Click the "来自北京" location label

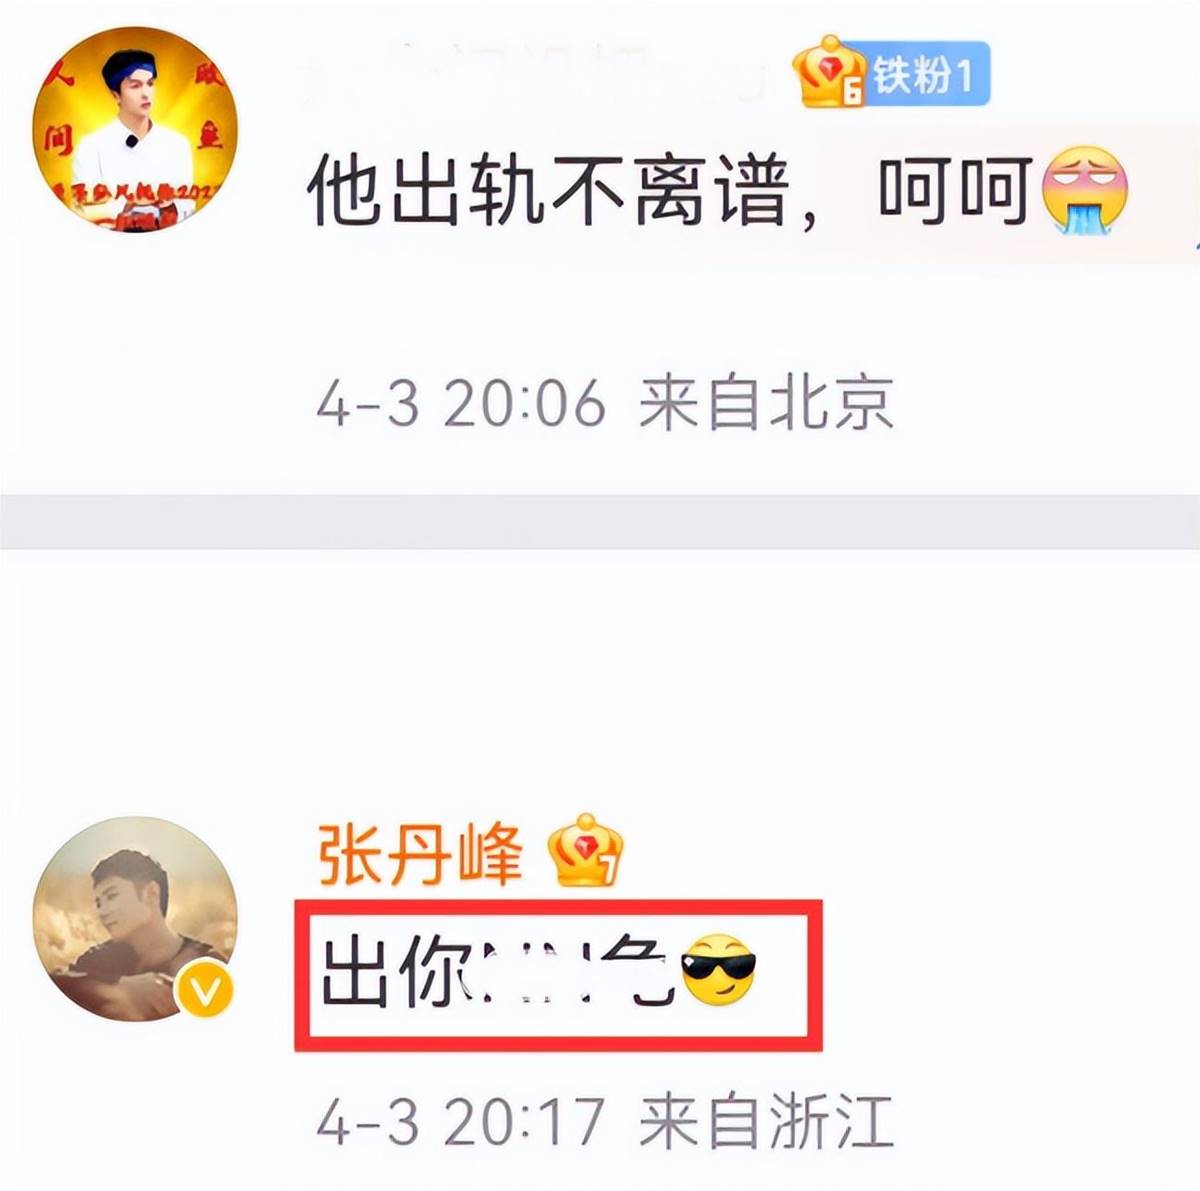coord(766,404)
